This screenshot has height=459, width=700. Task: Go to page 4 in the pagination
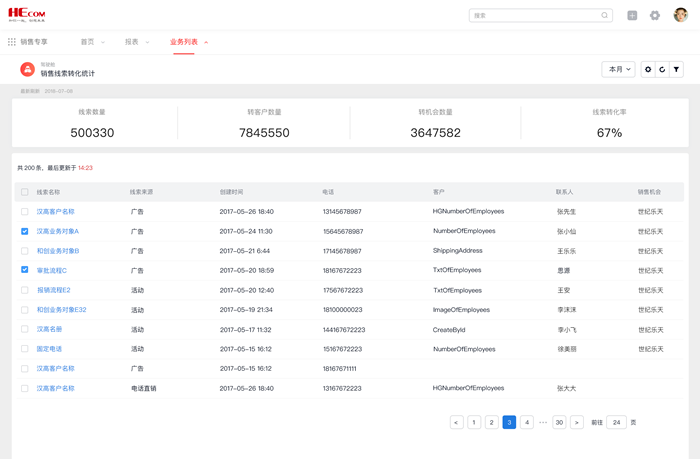pyautogui.click(x=527, y=423)
